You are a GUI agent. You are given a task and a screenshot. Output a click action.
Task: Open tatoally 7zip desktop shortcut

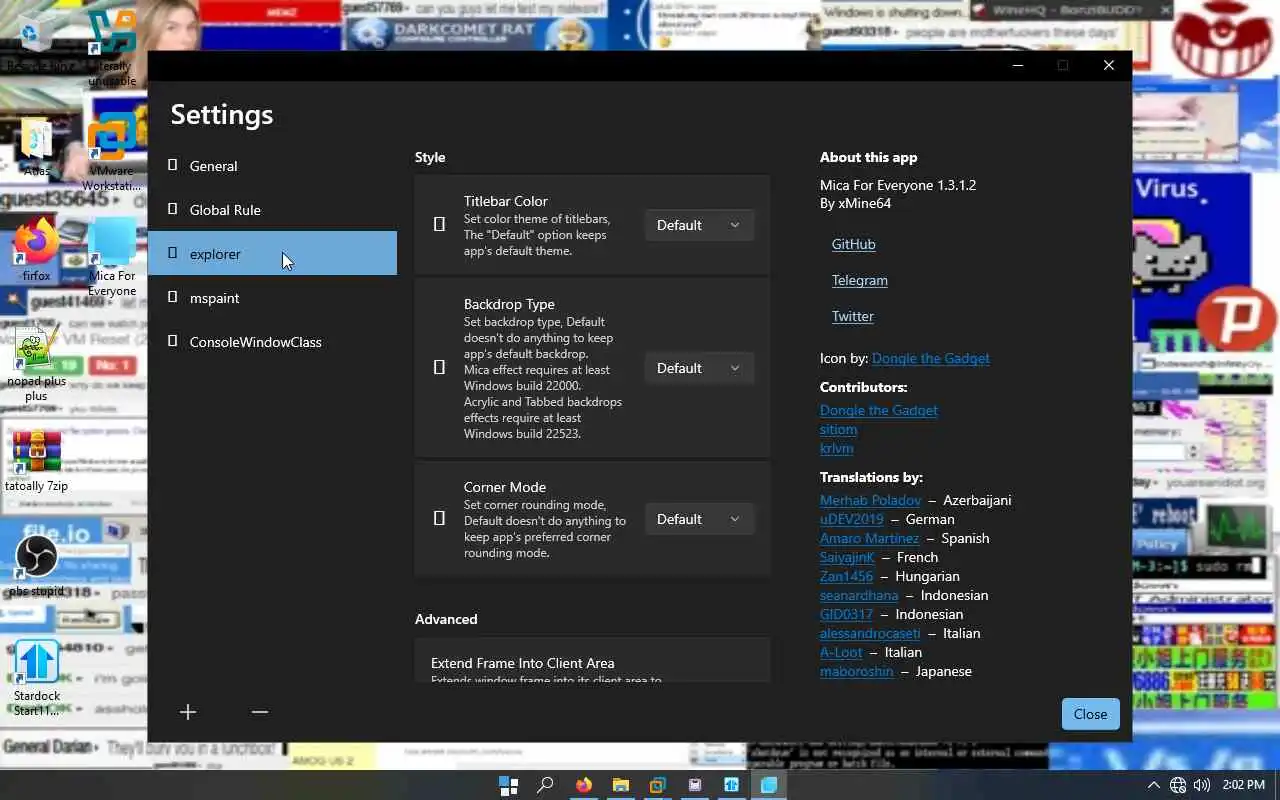(36, 461)
